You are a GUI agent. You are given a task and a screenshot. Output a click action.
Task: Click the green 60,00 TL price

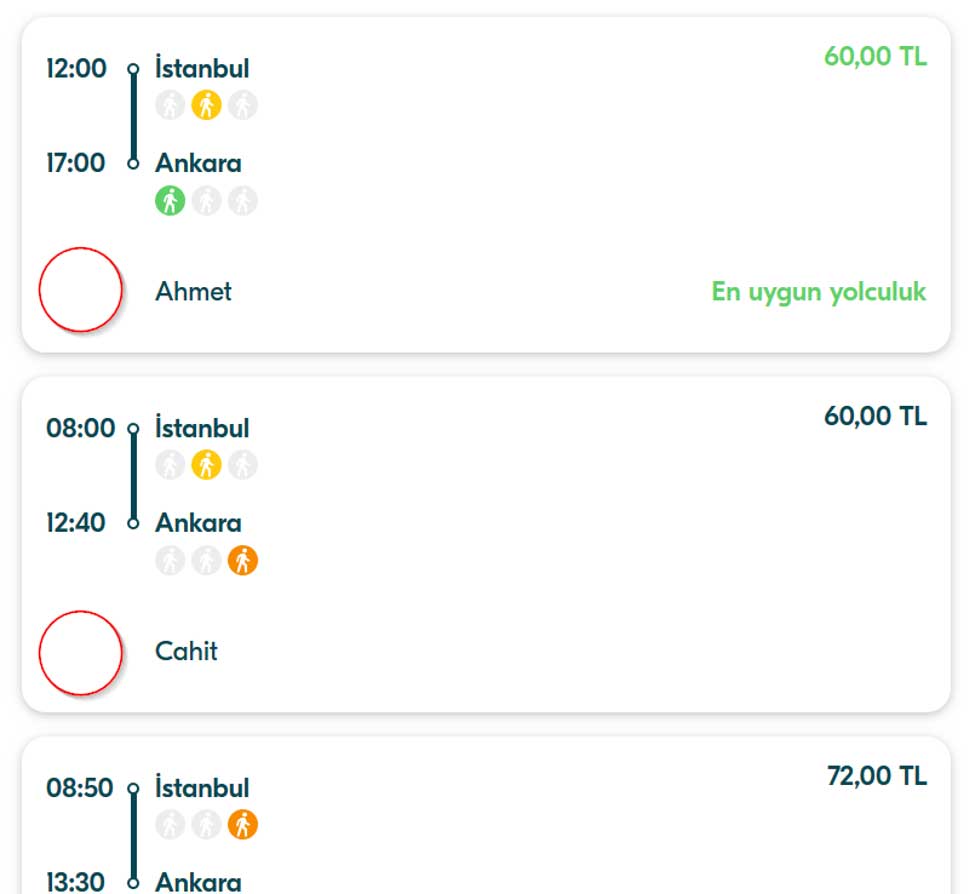pos(875,56)
